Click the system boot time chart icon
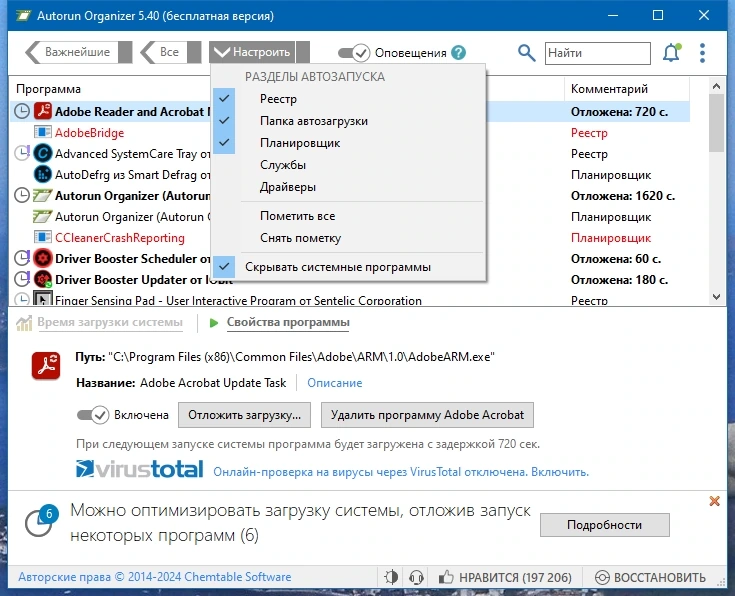 coord(24,323)
